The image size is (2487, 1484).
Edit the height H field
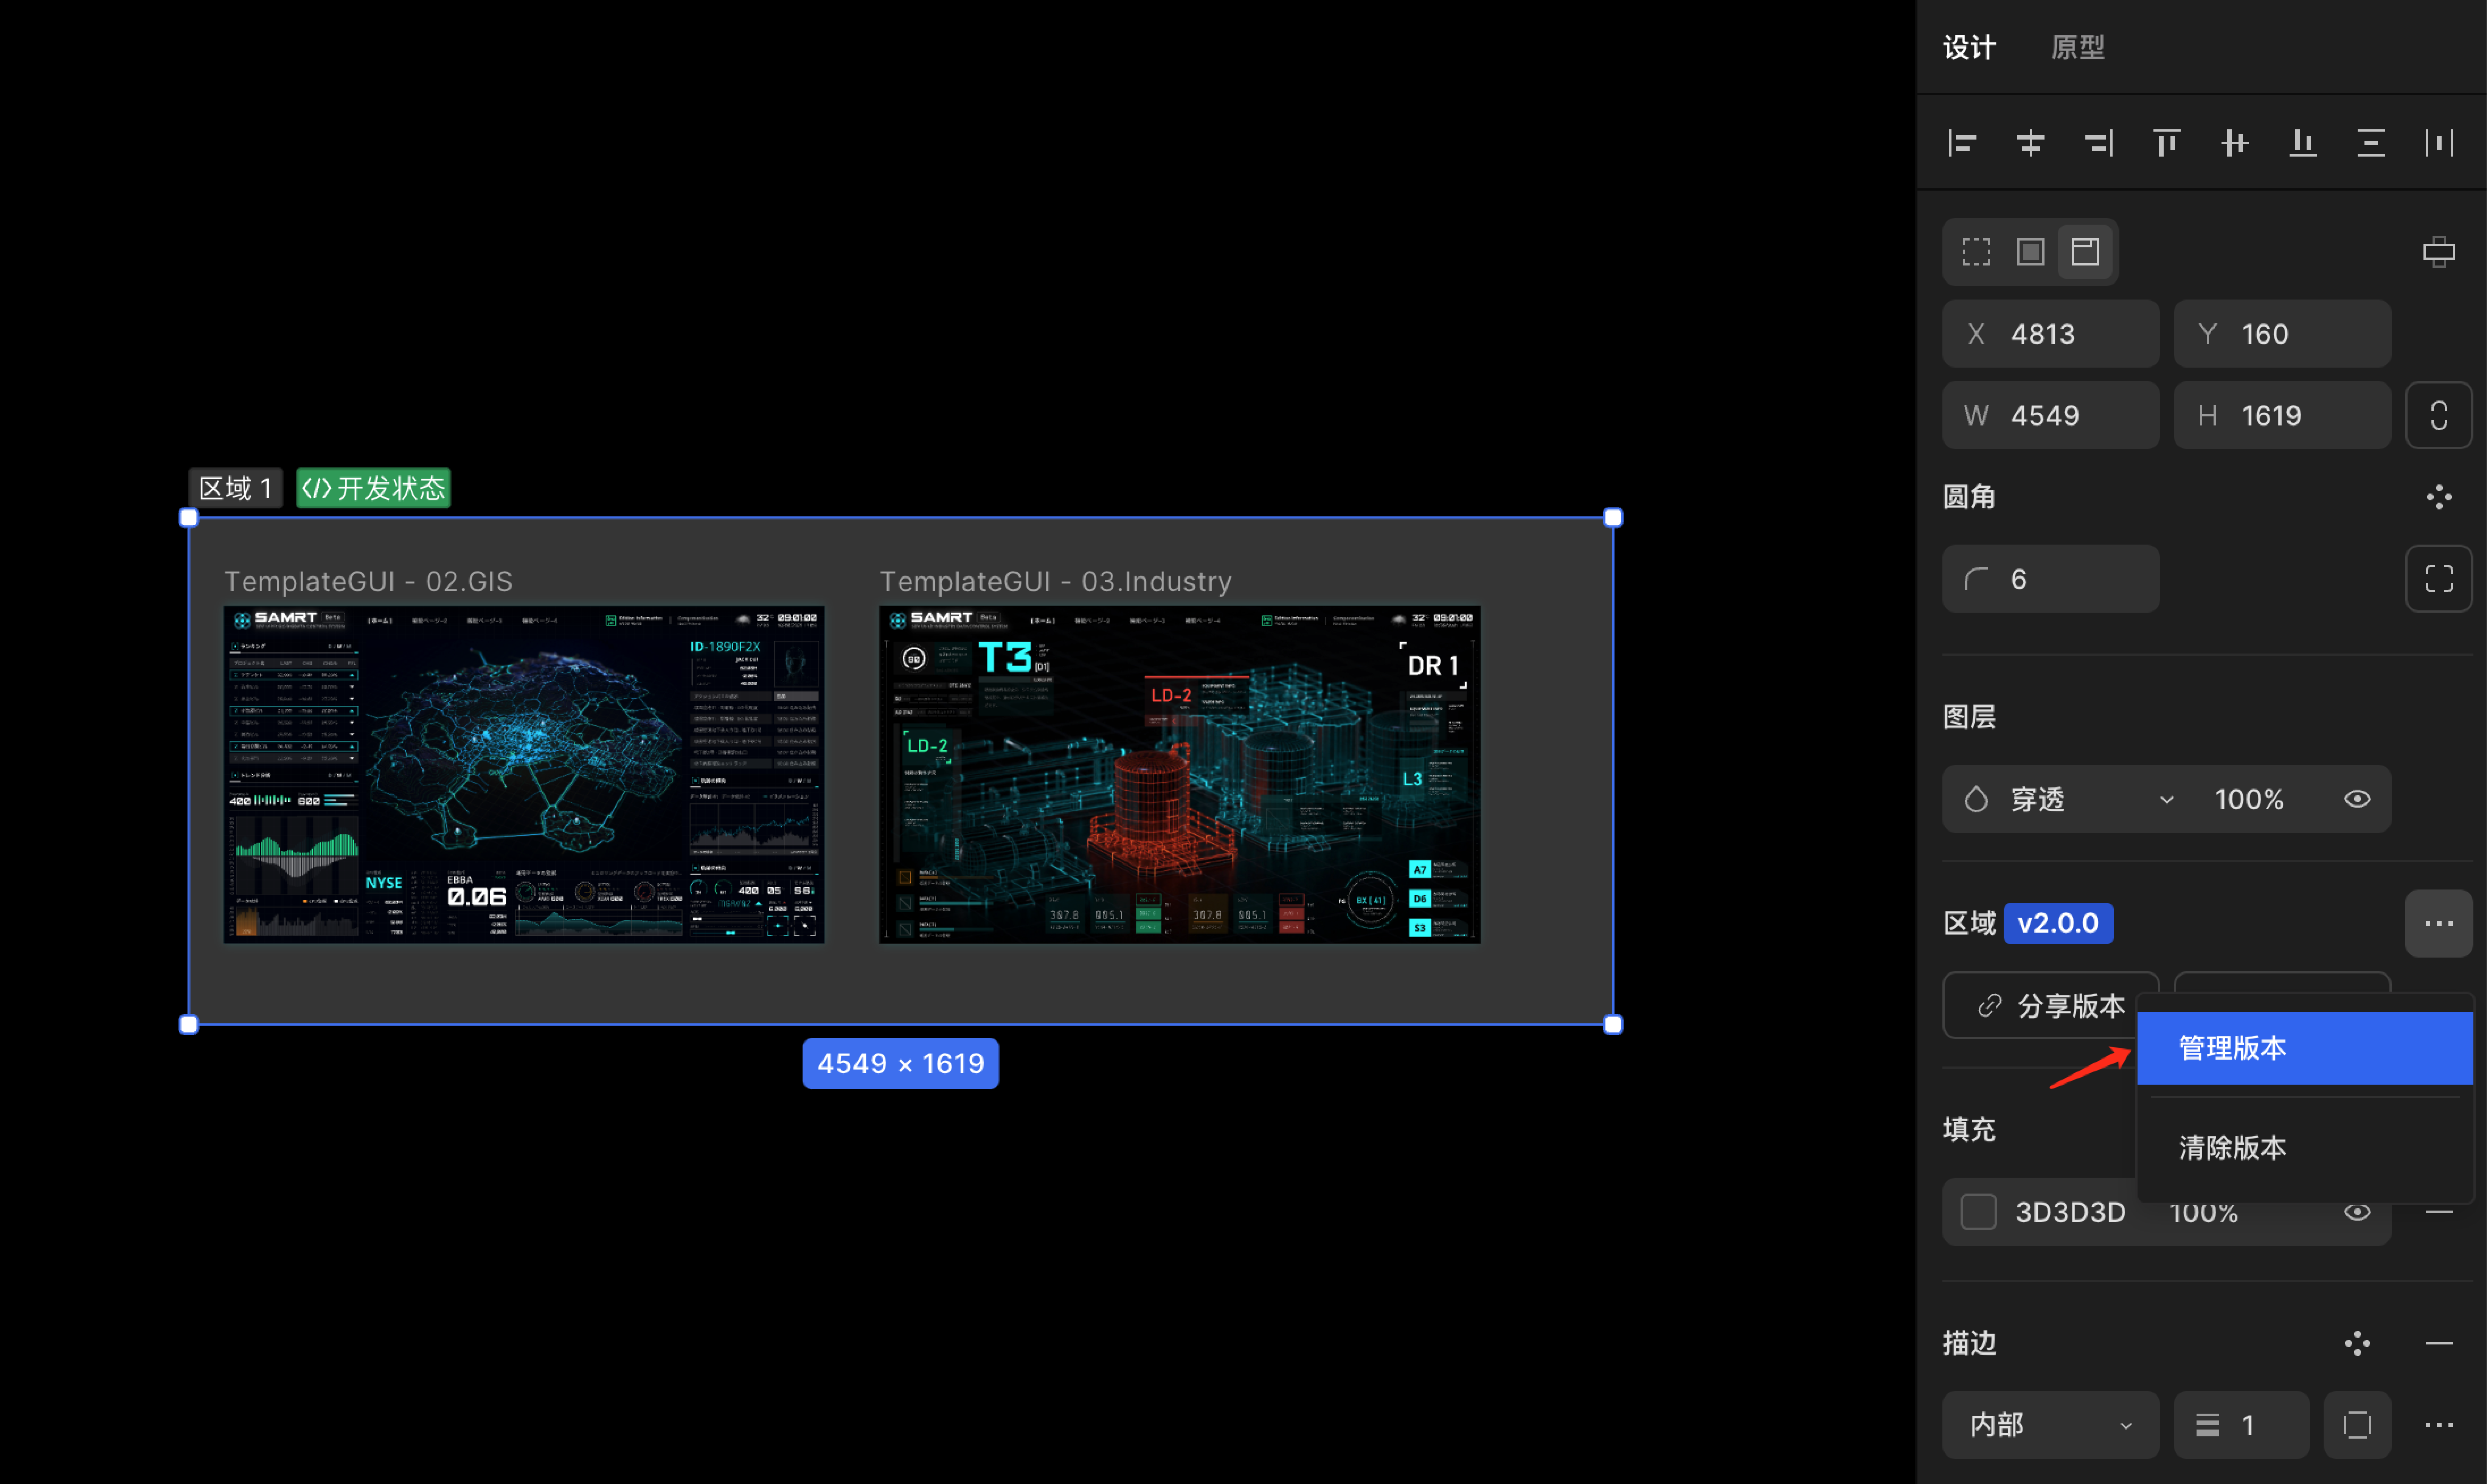(2282, 415)
